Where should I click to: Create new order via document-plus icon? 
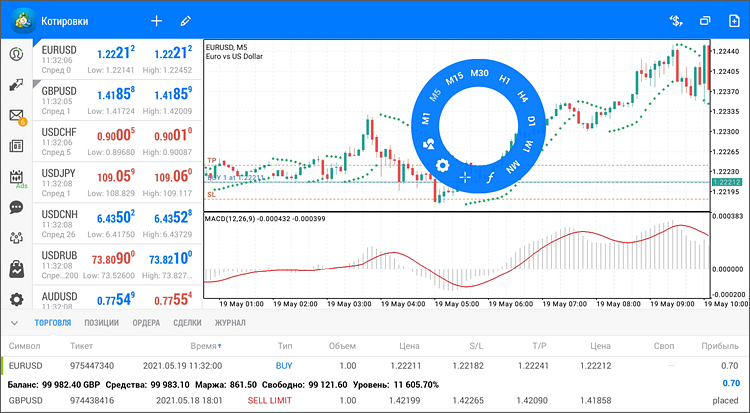pyautogui.click(x=734, y=21)
